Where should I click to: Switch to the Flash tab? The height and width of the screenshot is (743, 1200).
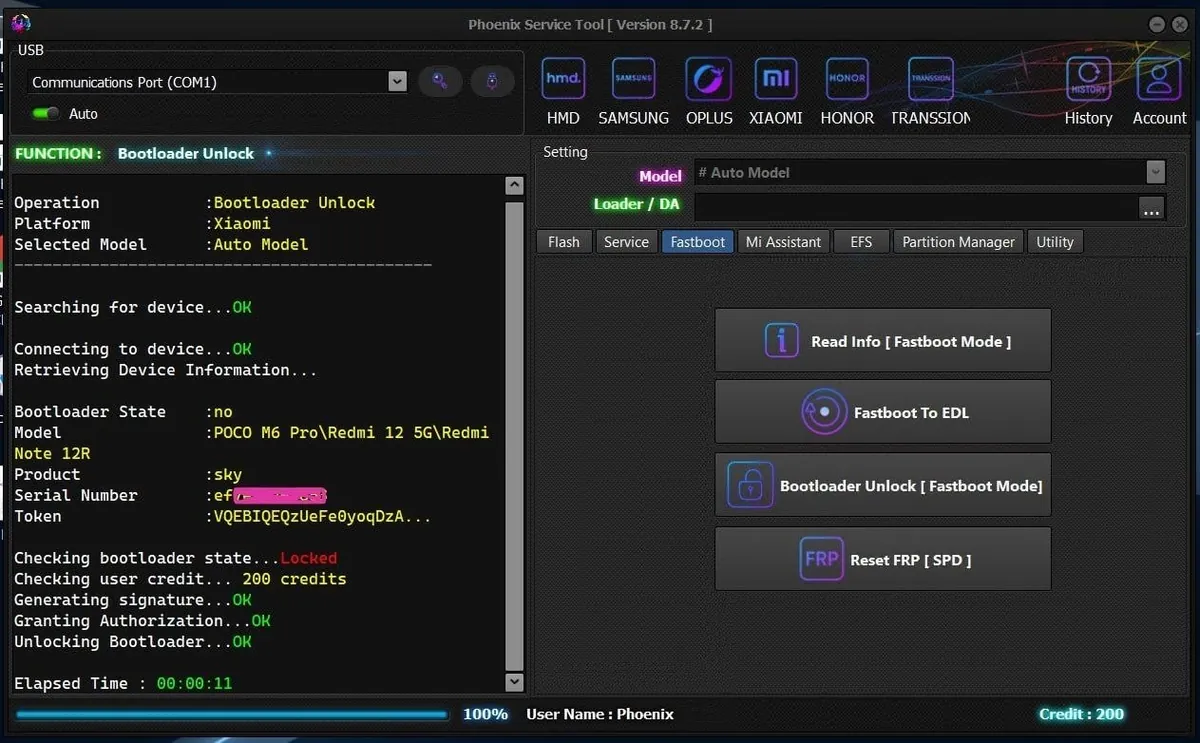click(564, 242)
